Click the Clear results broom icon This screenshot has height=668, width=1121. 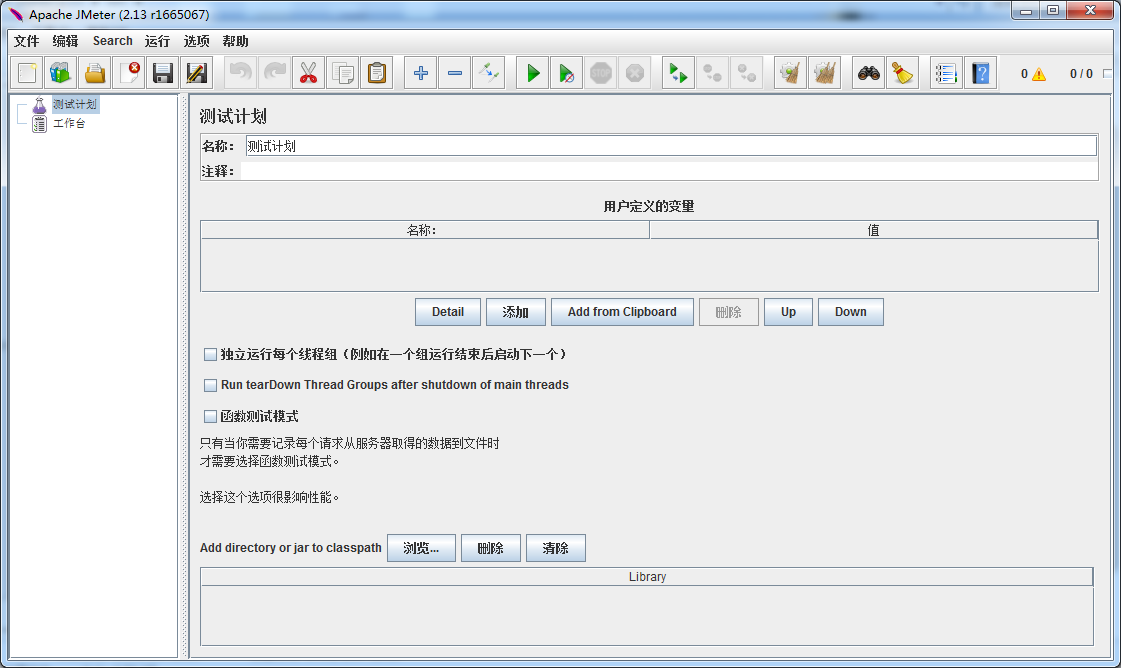pos(790,73)
